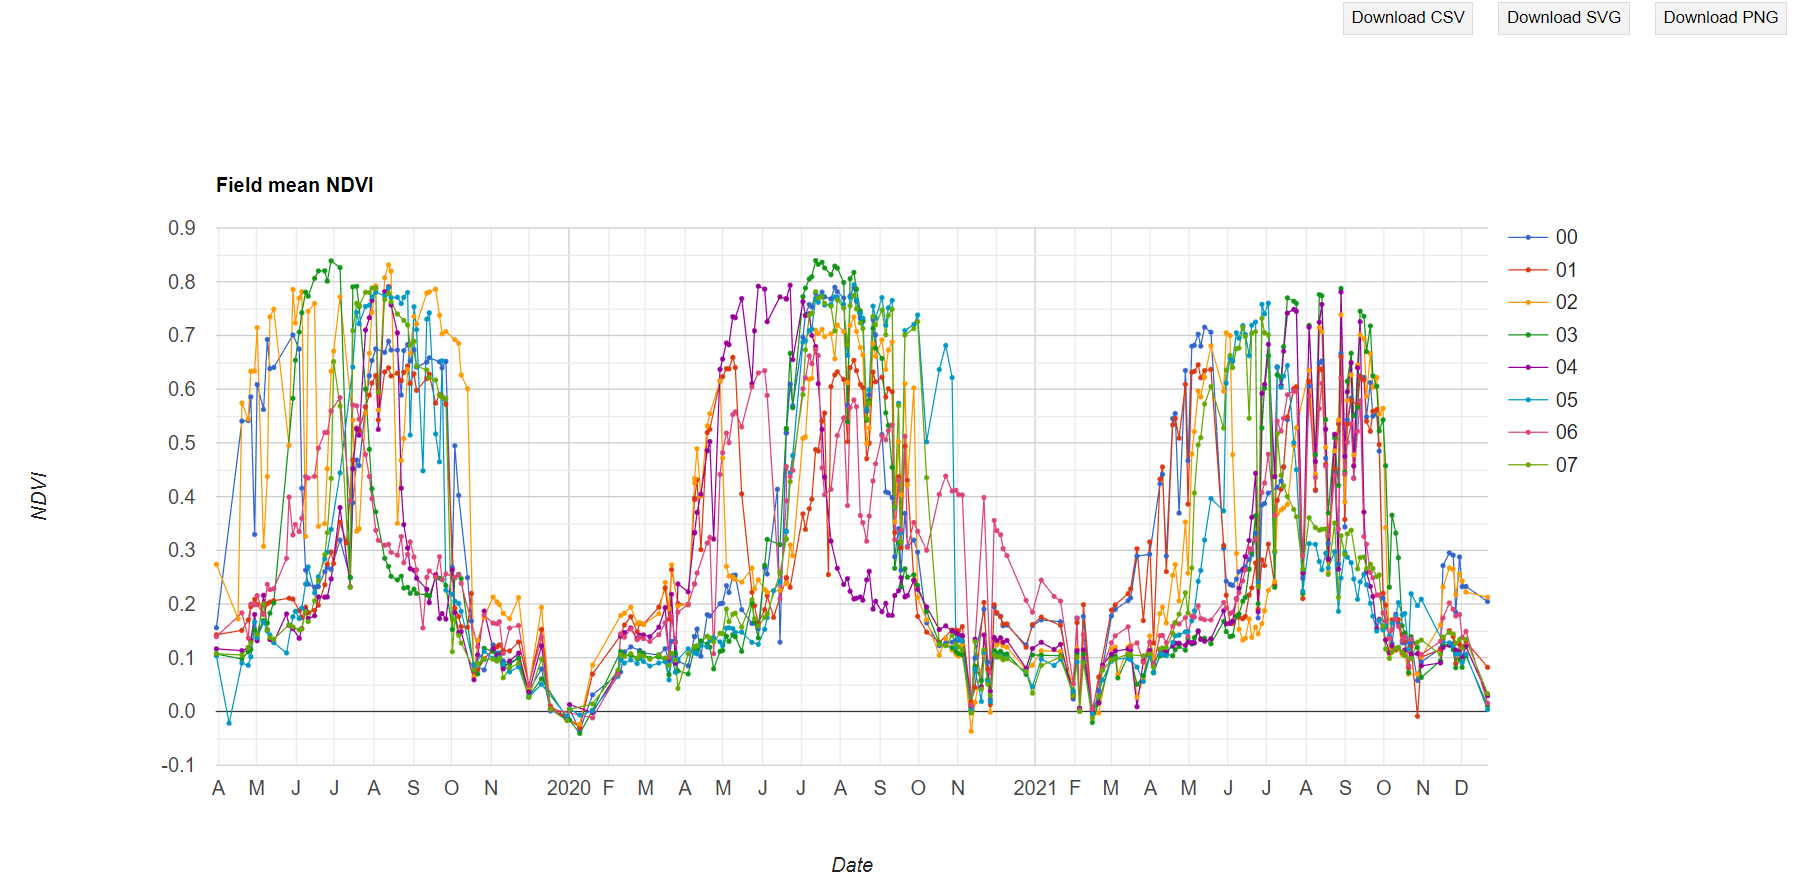Select legend entry 01 label
The height and width of the screenshot is (888, 1796).
1566,270
